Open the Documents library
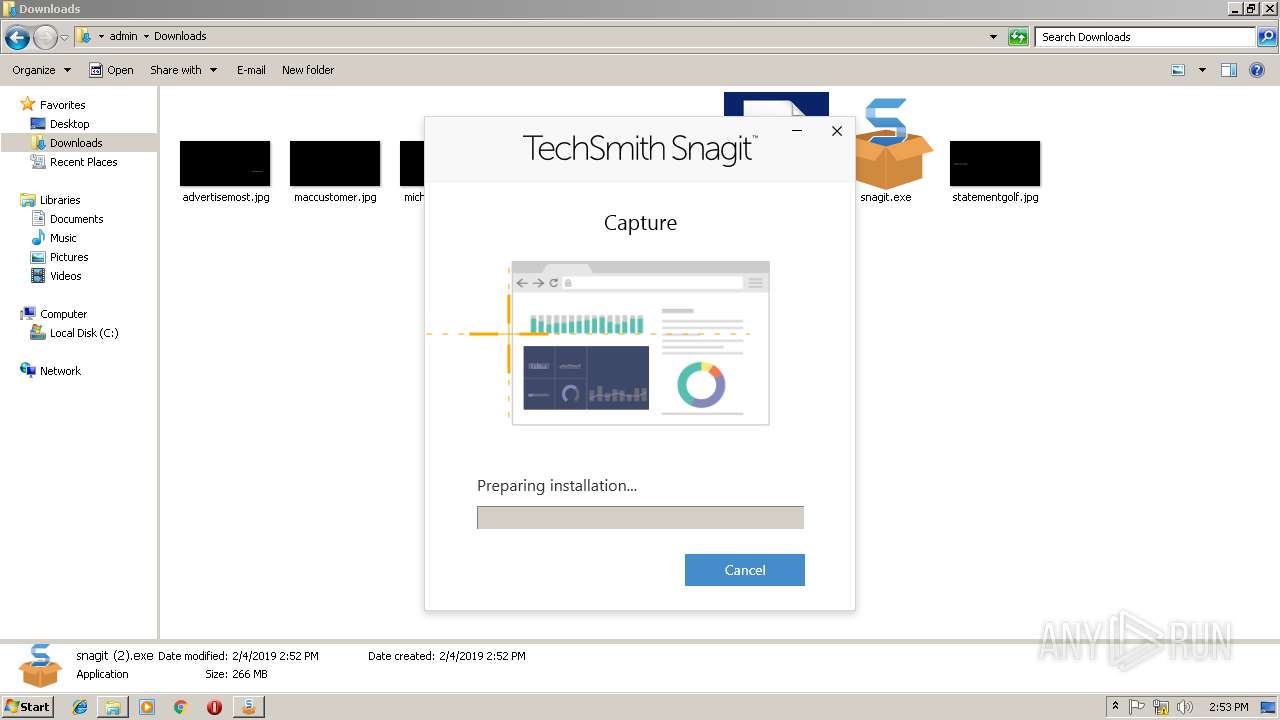Image resolution: width=1280 pixels, height=720 pixels. pyautogui.click(x=76, y=219)
